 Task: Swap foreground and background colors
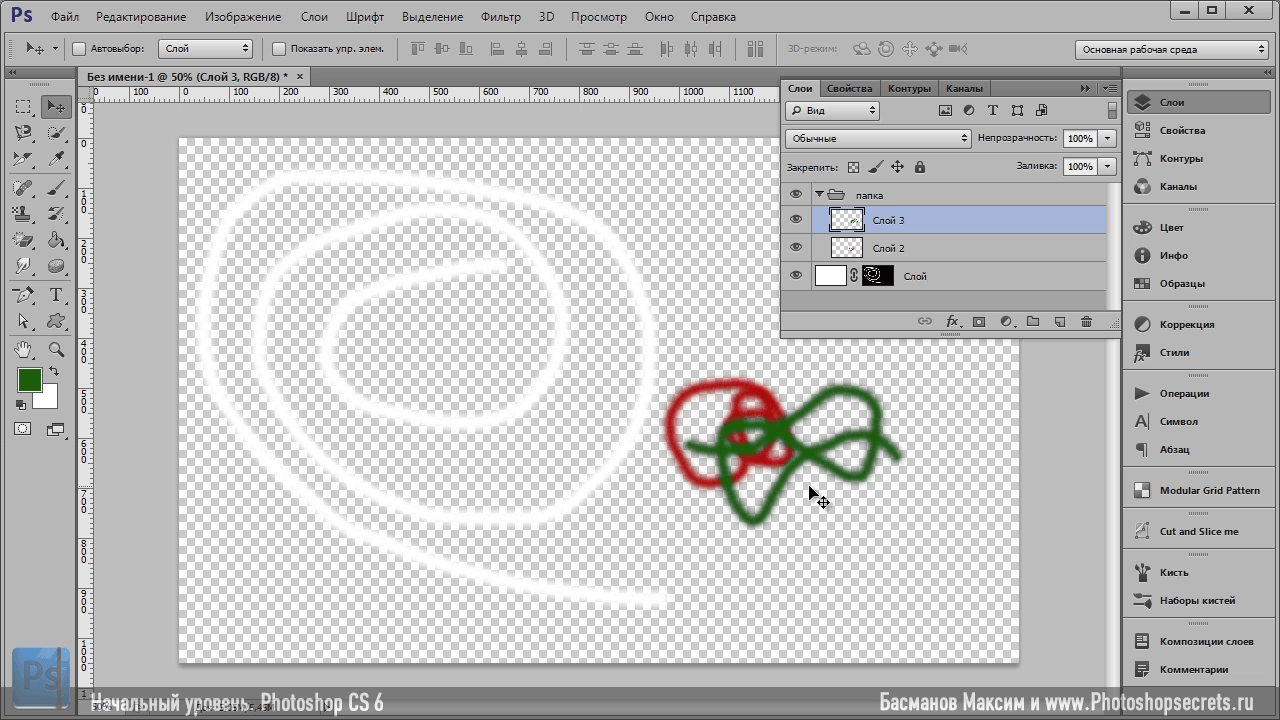(54, 372)
